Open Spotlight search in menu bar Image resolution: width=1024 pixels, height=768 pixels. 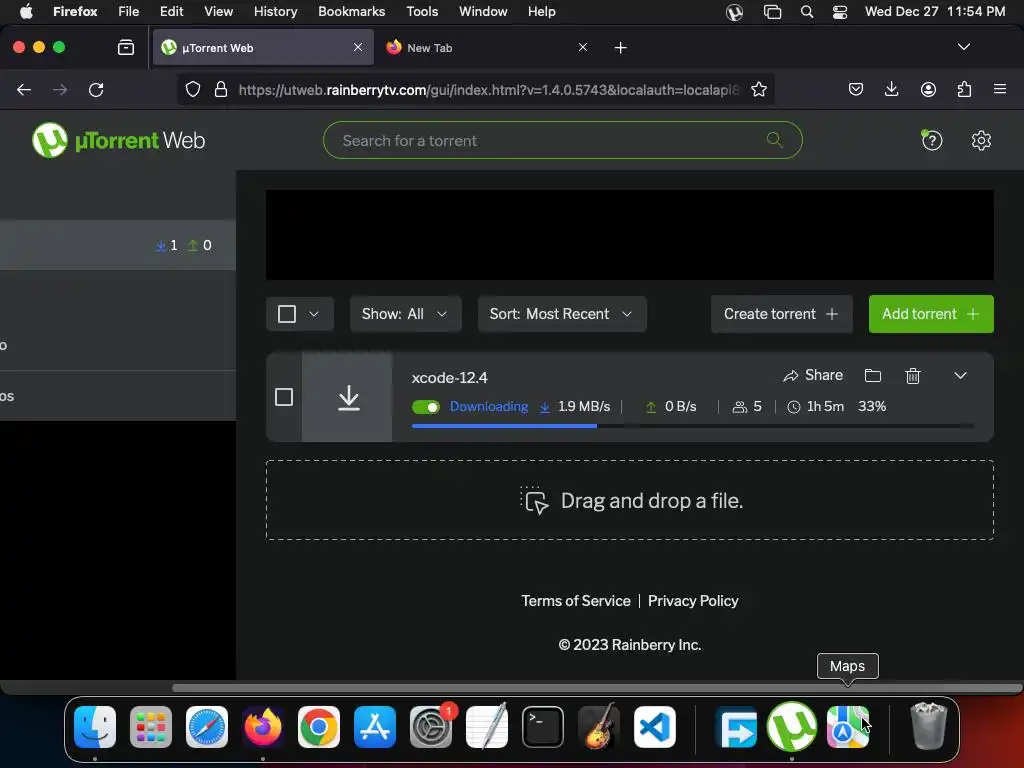807,12
